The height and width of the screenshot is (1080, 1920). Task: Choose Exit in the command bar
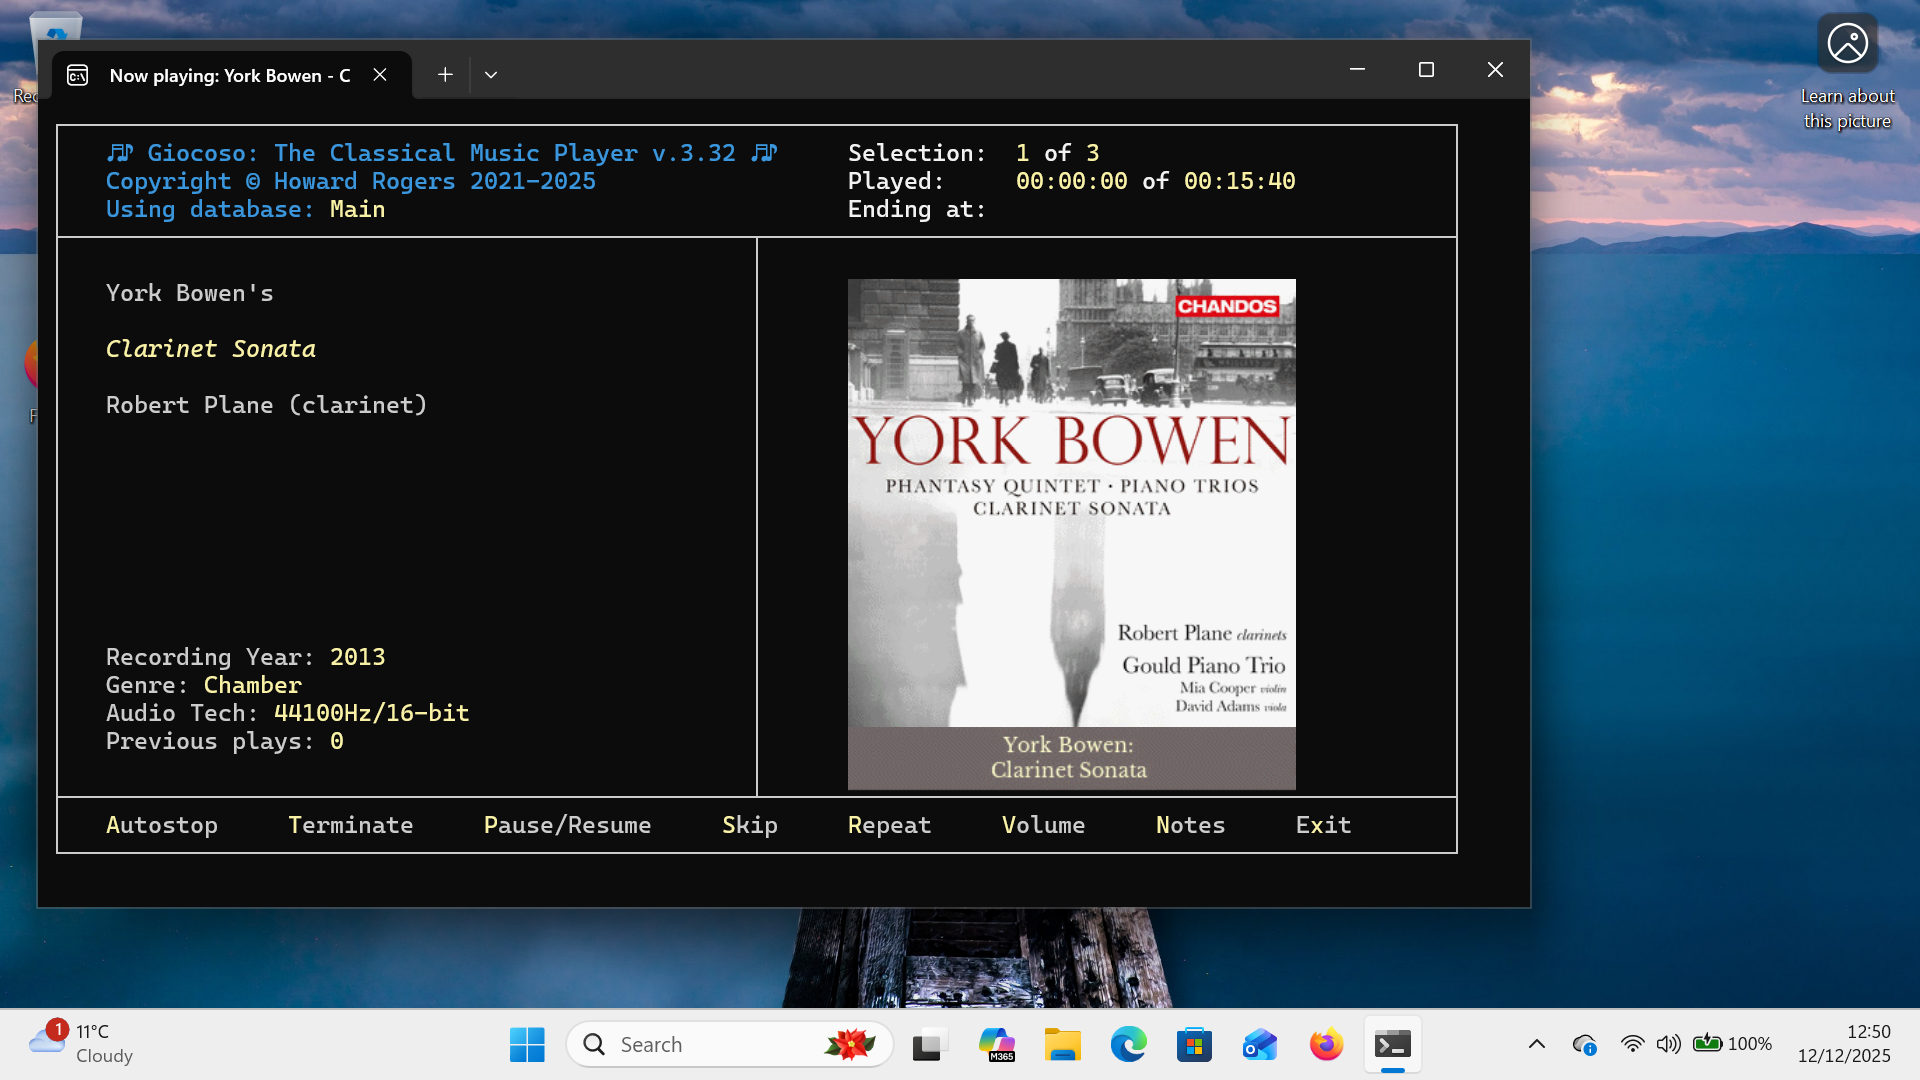(x=1323, y=825)
